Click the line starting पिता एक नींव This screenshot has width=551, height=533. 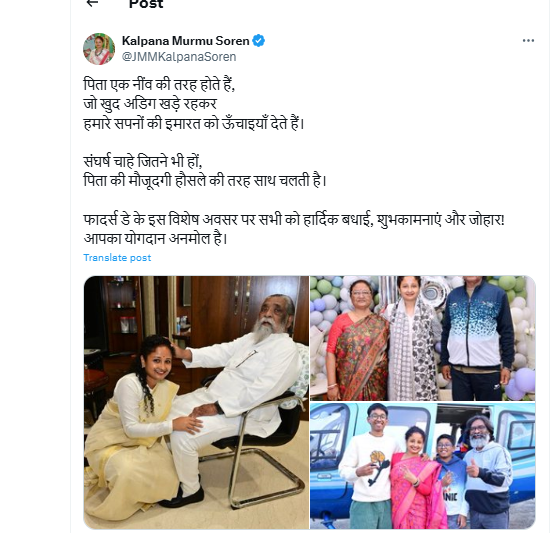tap(159, 85)
